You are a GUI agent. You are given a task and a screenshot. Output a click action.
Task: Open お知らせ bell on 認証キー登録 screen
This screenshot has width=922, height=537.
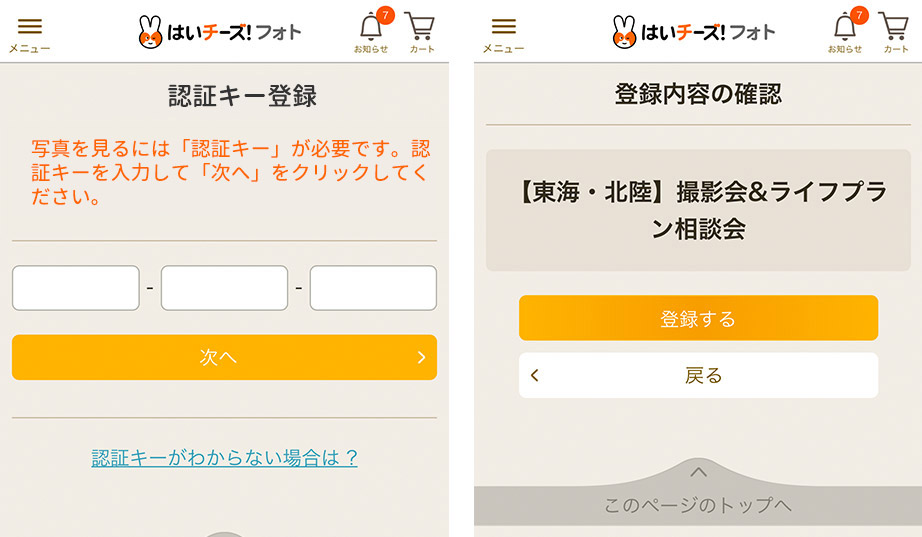pyautogui.click(x=371, y=31)
